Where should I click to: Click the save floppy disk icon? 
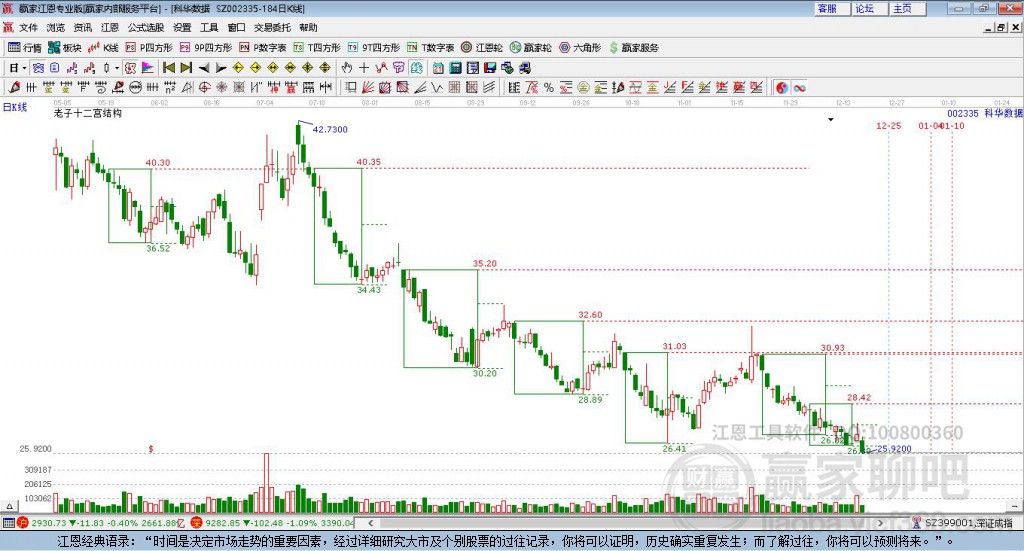coord(490,68)
